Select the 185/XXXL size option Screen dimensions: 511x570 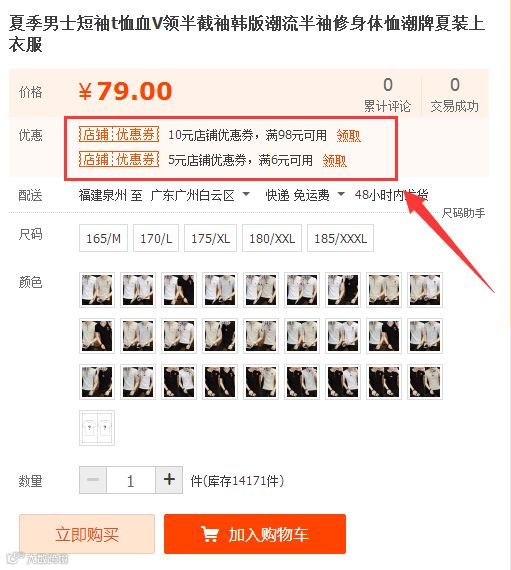click(x=341, y=238)
